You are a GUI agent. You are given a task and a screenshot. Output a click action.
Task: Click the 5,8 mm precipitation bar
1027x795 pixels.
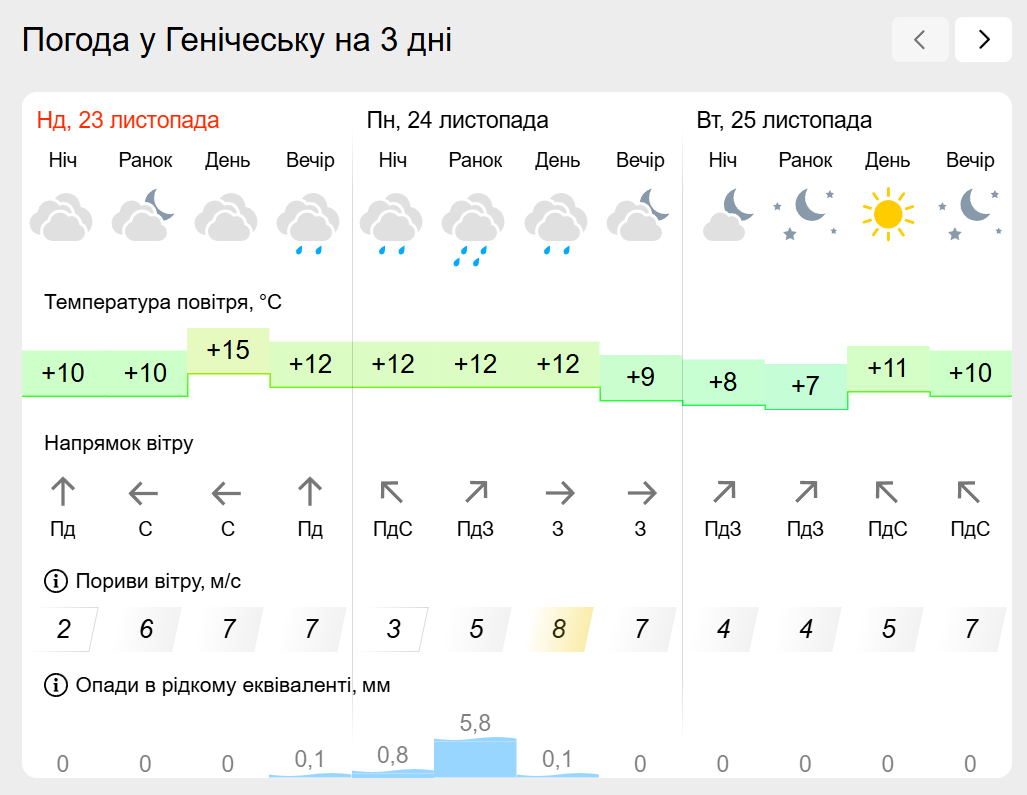point(475,756)
